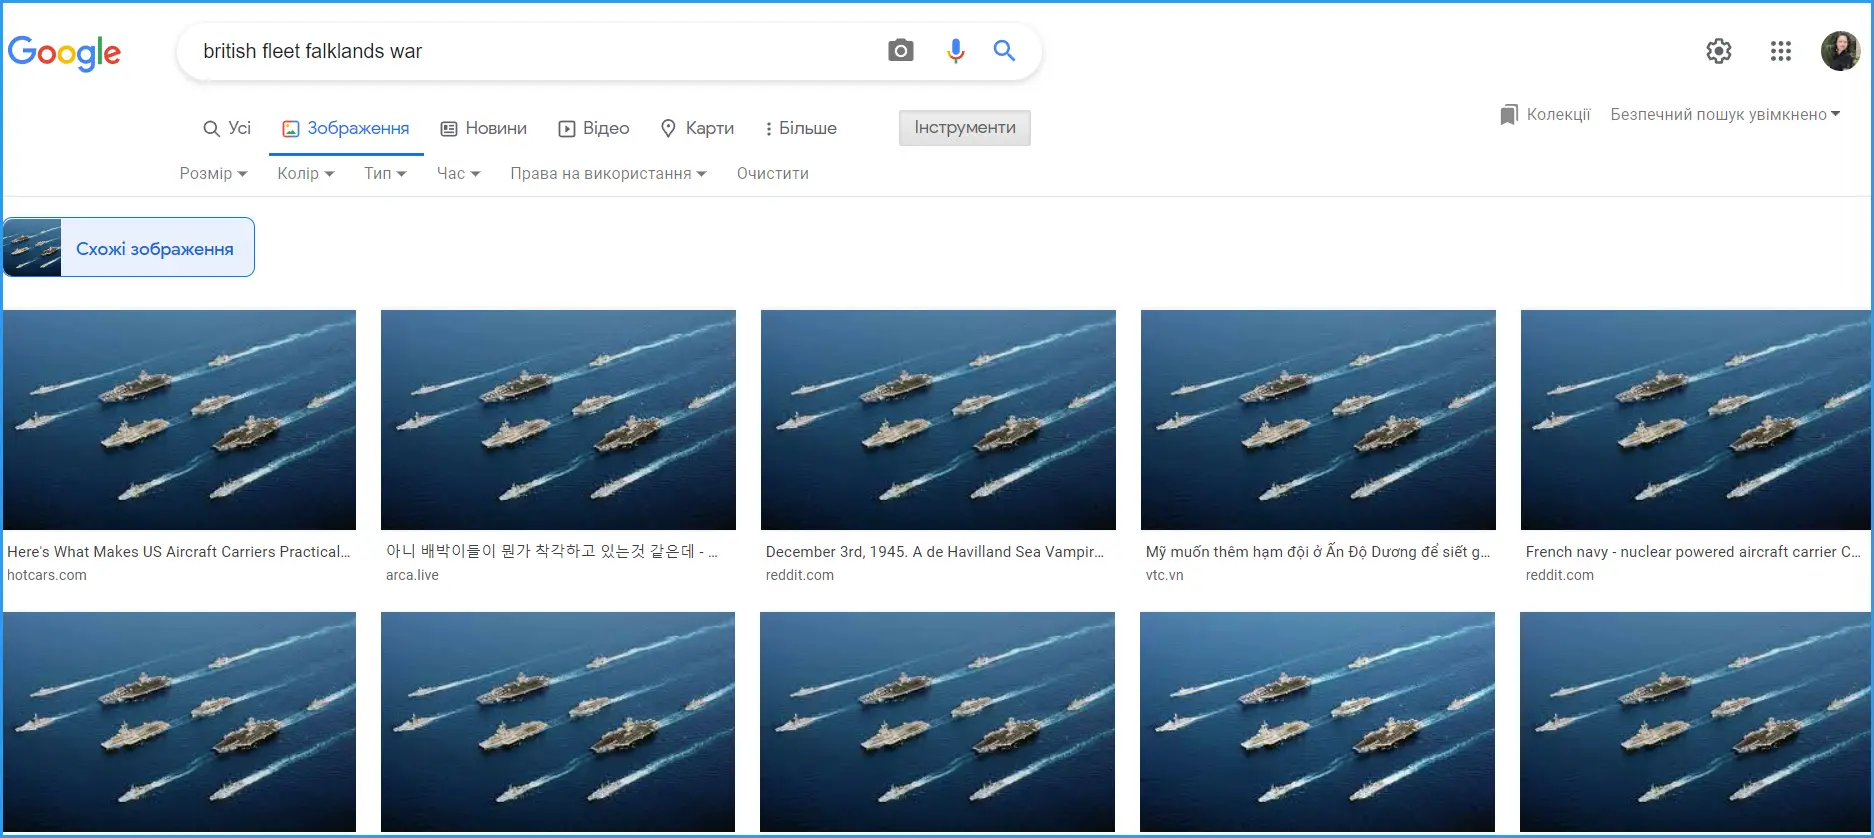This screenshot has height=838, width=1874.
Task: Expand the Час filter
Action: pyautogui.click(x=459, y=173)
